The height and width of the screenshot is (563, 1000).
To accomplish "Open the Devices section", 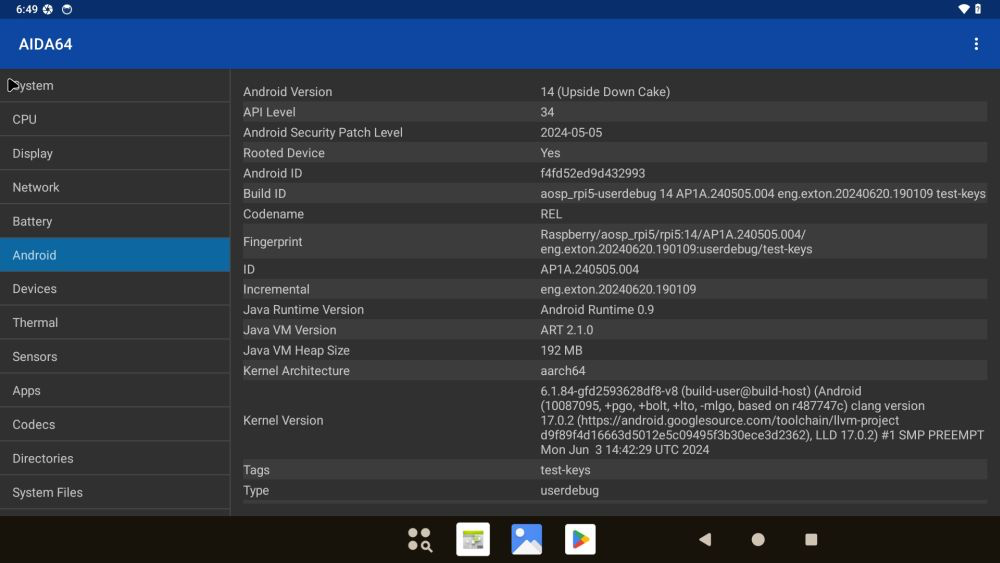I will [115, 289].
